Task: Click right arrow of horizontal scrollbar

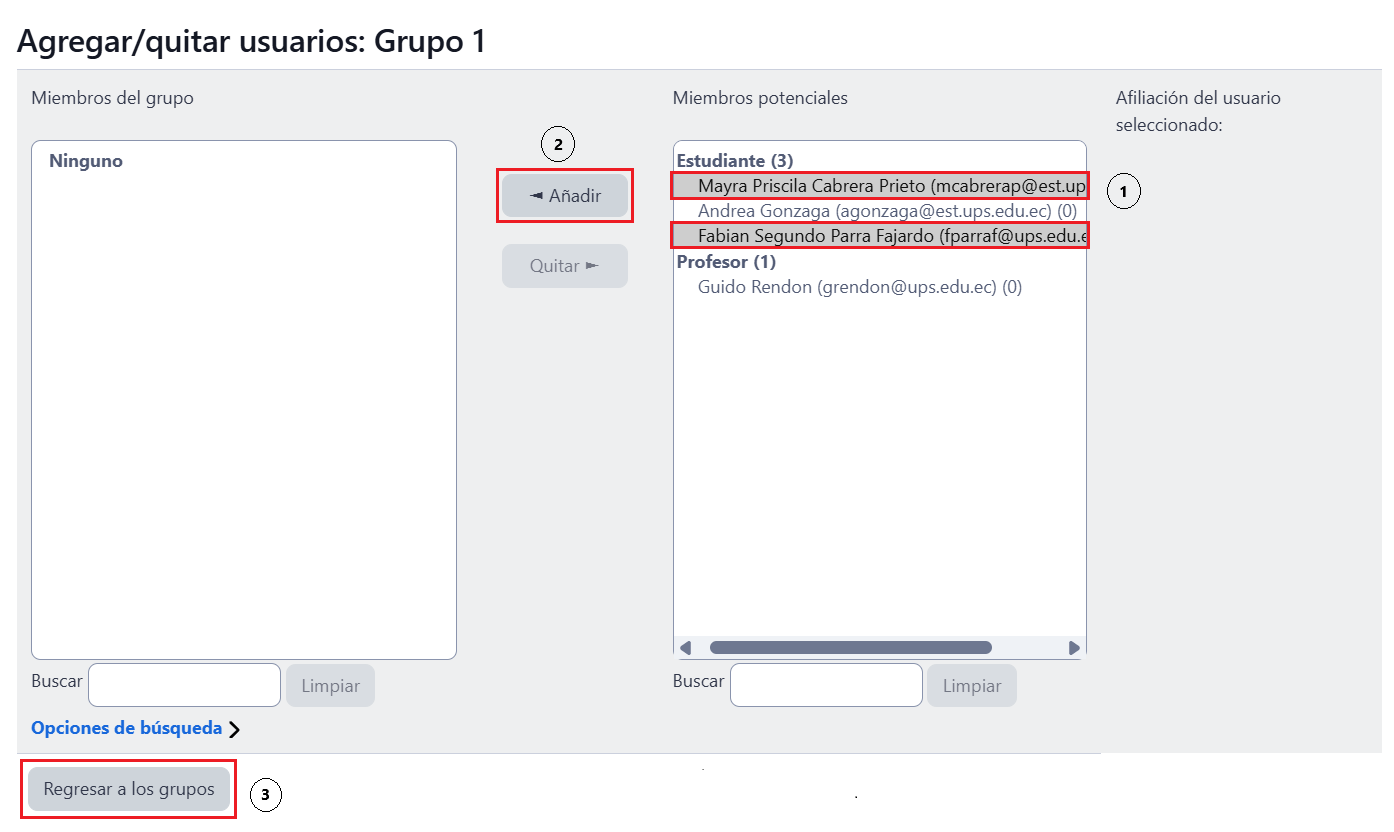Action: [1075, 647]
